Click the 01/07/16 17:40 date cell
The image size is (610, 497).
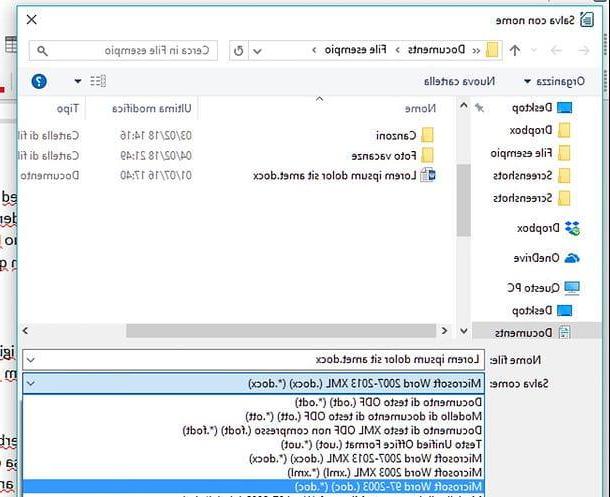pyautogui.click(x=156, y=176)
